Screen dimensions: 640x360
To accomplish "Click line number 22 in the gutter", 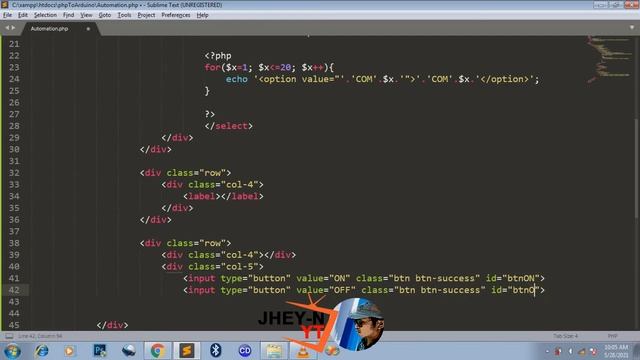I will point(14,56).
